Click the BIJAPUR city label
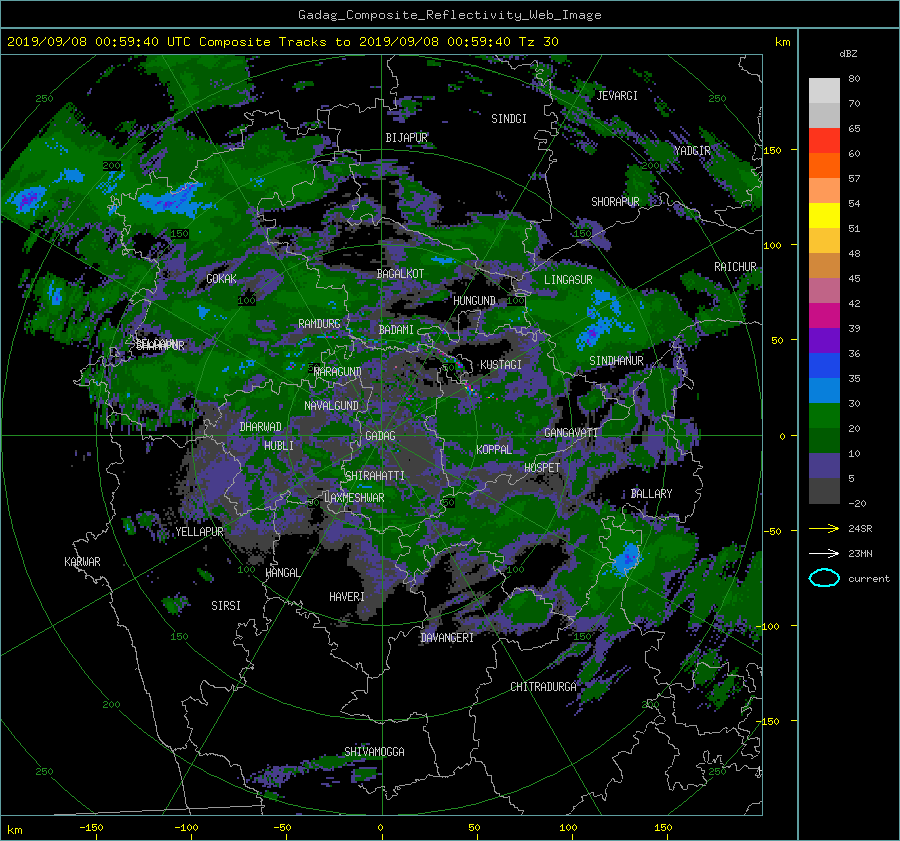 point(406,138)
